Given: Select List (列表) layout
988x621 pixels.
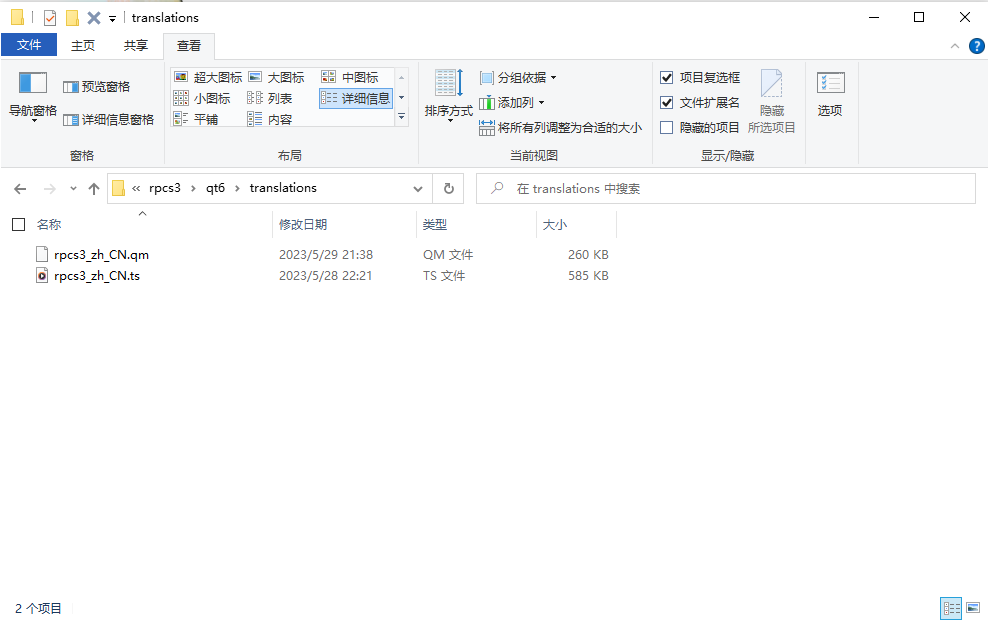Looking at the screenshot, I should coord(270,98).
